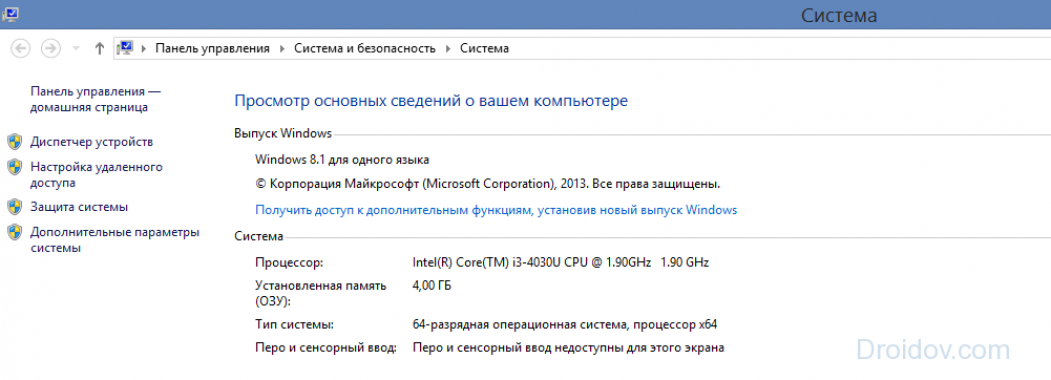Open Панель управления — домашняя страница link
Image resolution: width=1051 pixels, height=380 pixels.
96,99
